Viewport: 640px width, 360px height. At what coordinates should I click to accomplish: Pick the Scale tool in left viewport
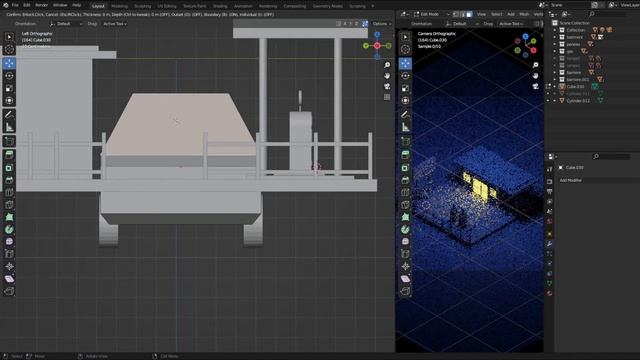pos(9,88)
